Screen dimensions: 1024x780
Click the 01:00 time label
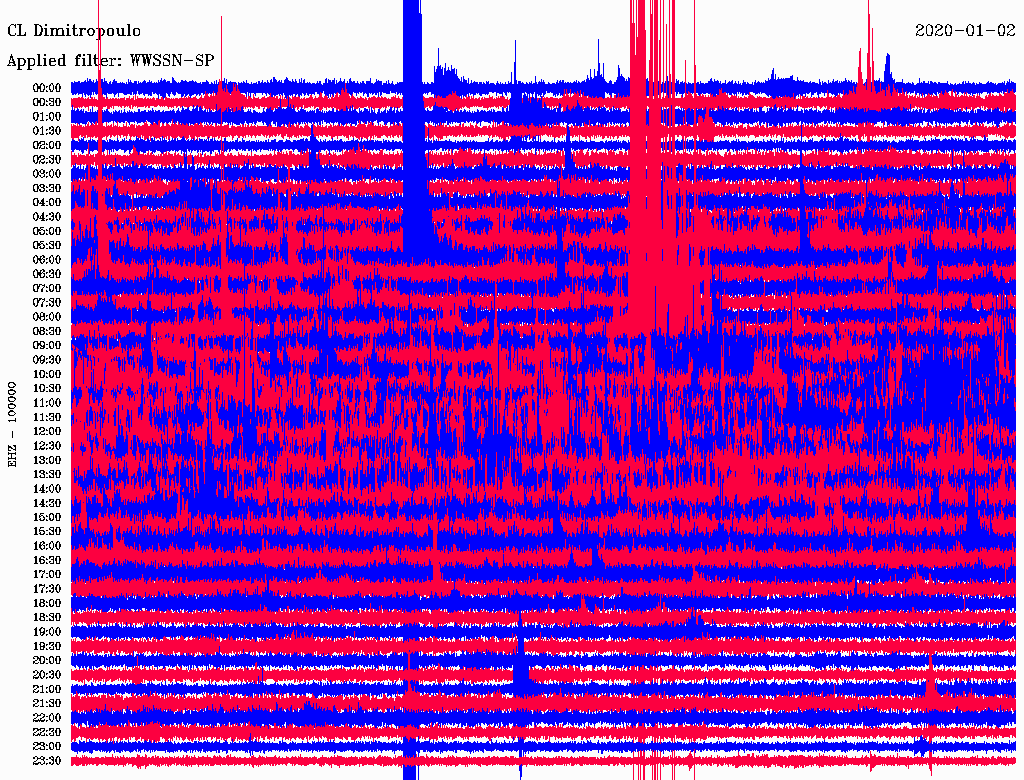[47, 116]
